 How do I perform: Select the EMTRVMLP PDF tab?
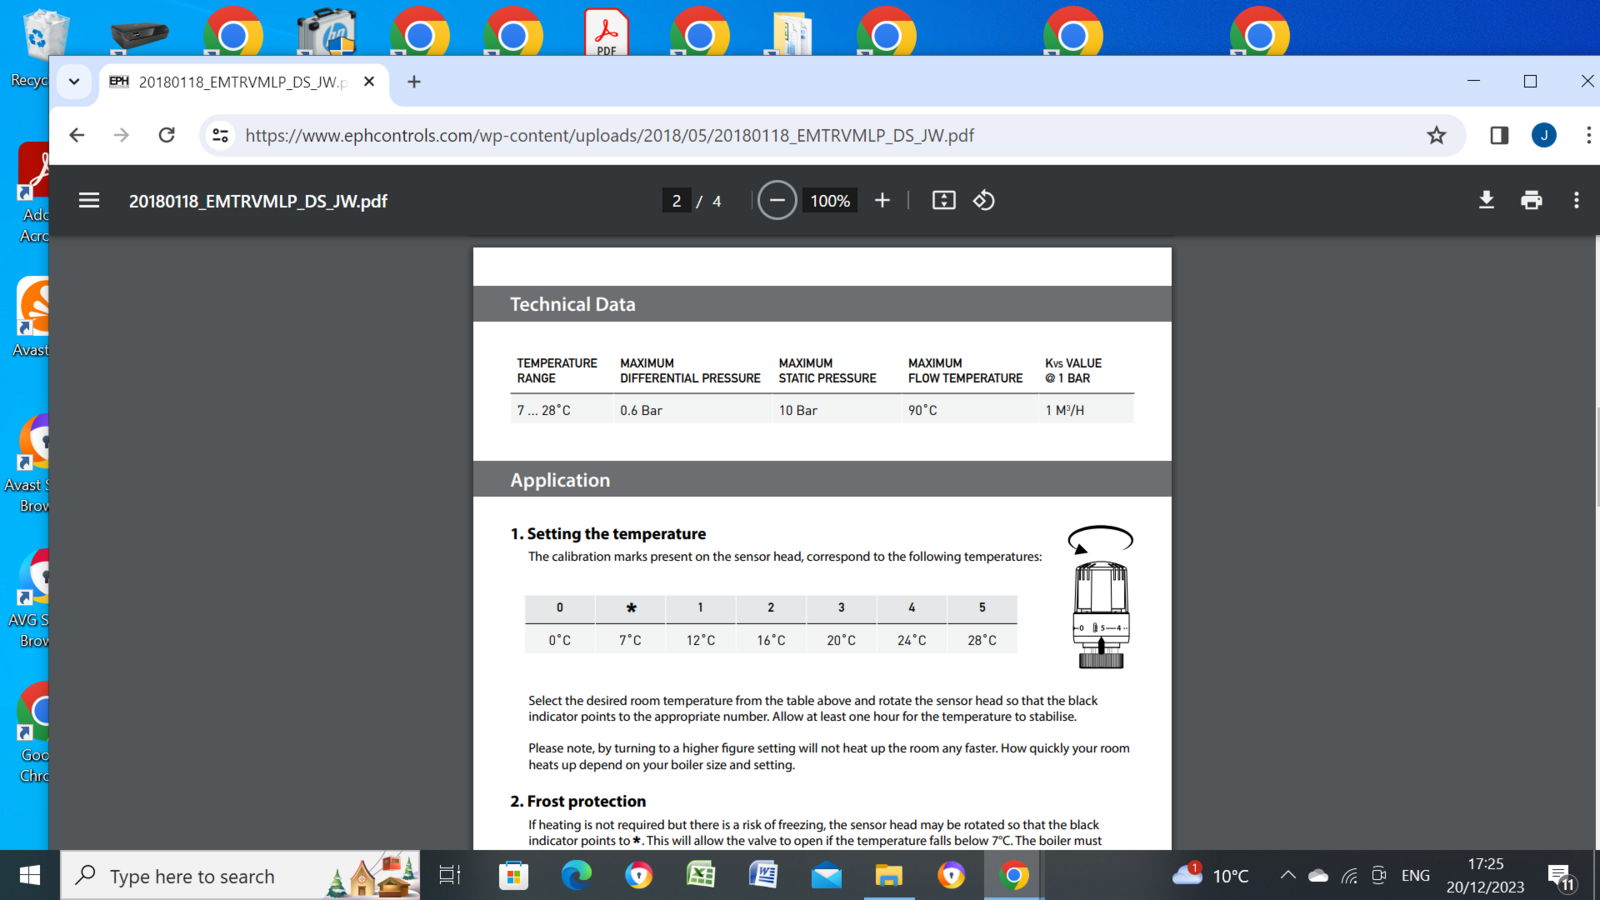tap(240, 82)
